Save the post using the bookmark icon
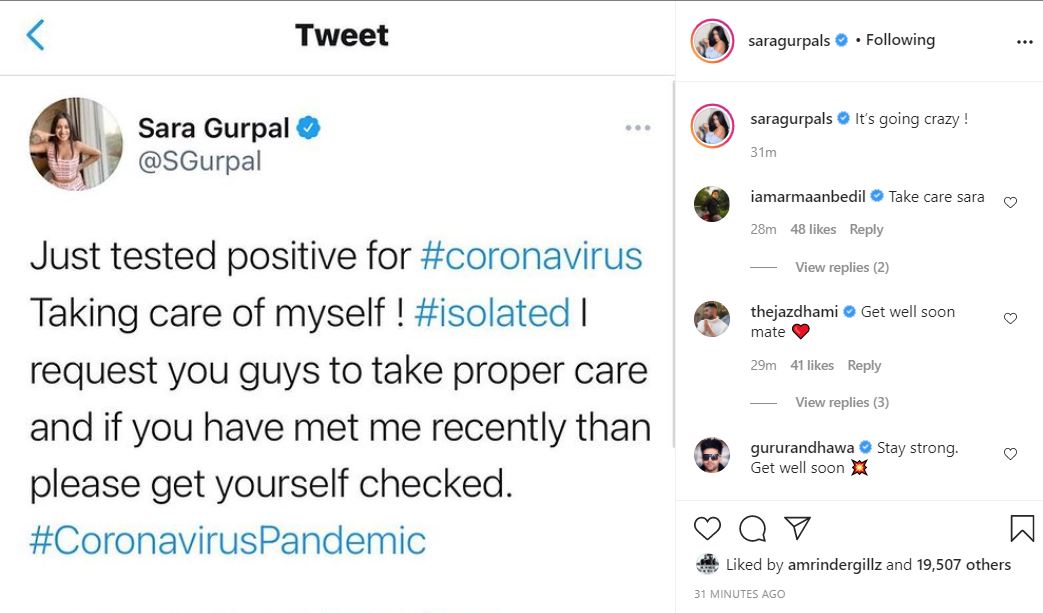The height and width of the screenshot is (613, 1043). coord(1022,527)
